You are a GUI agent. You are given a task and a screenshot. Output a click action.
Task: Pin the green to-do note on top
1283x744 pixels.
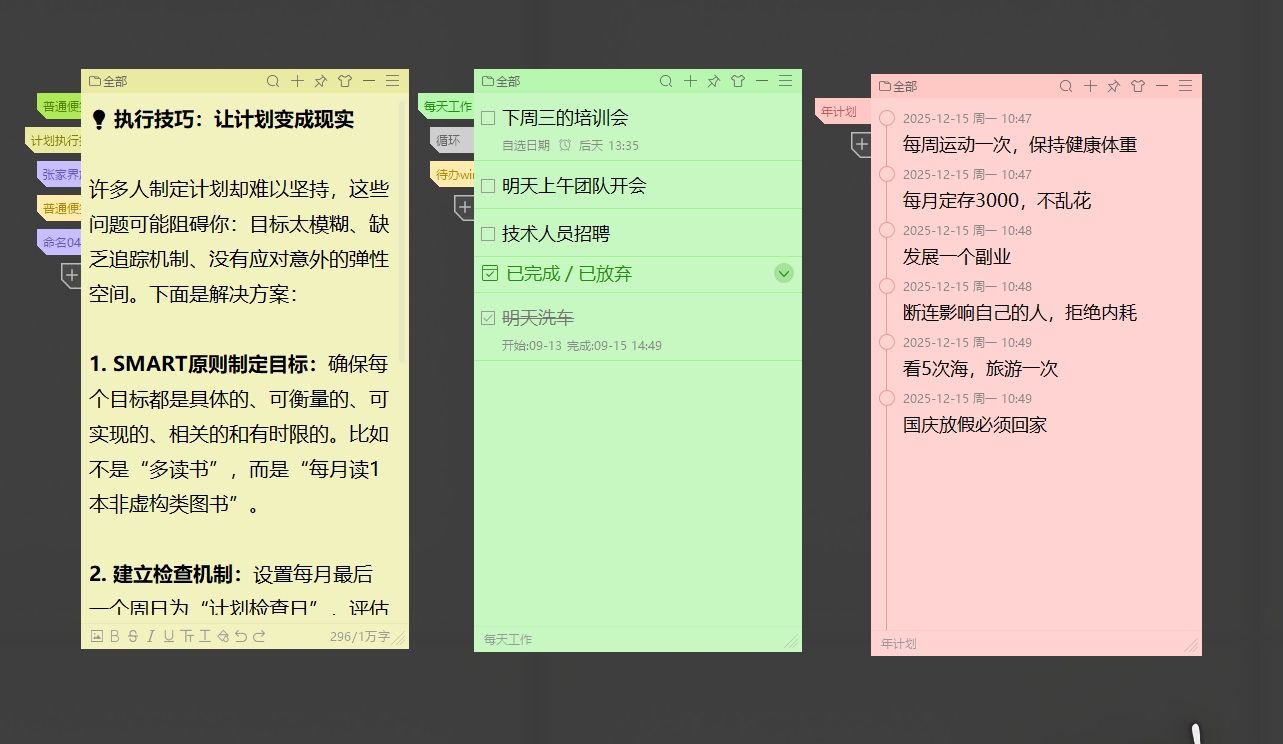[x=712, y=81]
